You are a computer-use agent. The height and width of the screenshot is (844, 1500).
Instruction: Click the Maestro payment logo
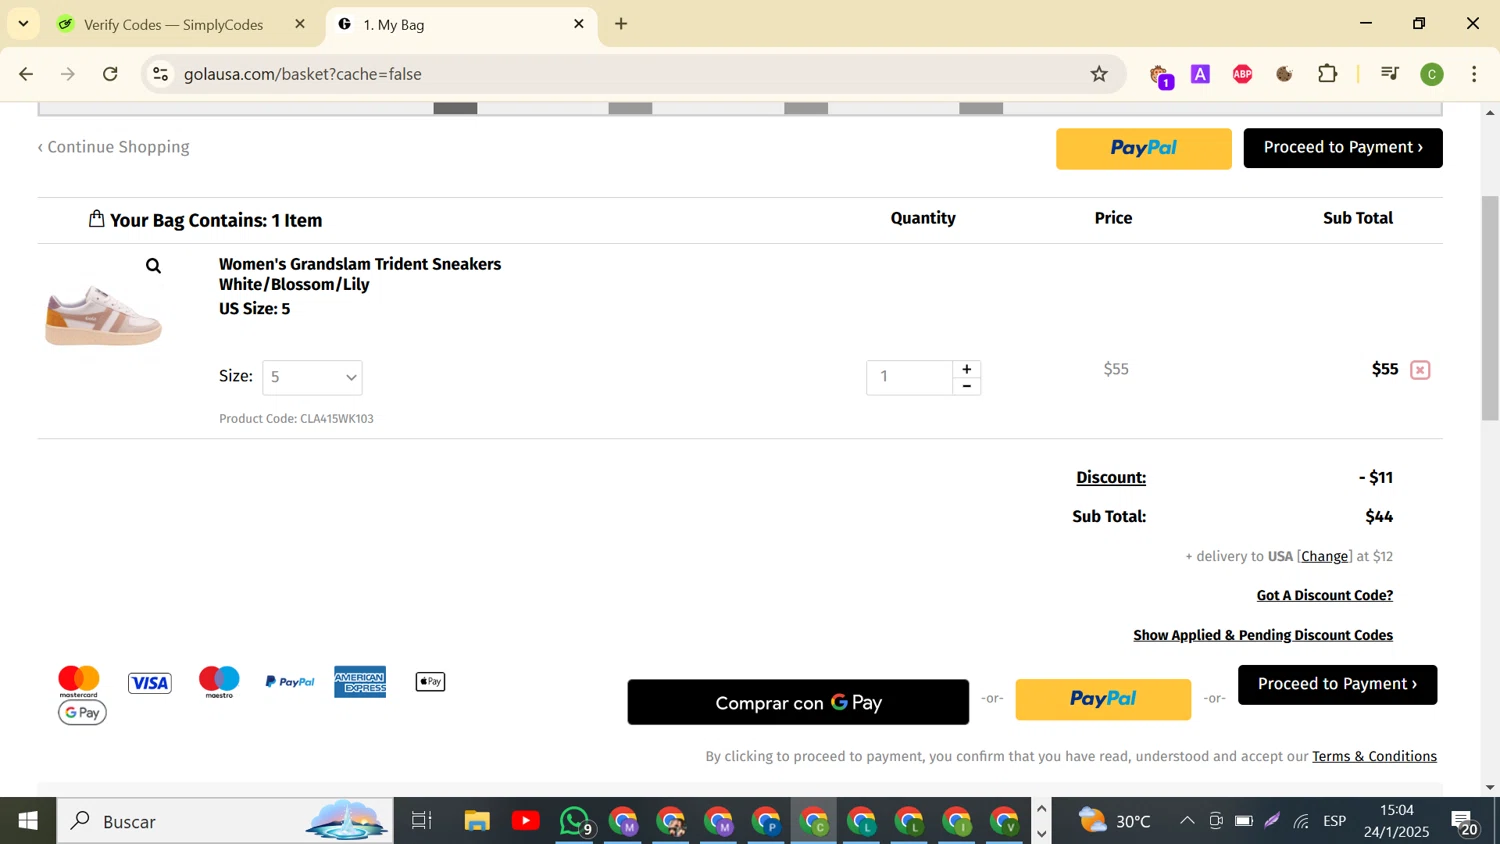tap(219, 682)
